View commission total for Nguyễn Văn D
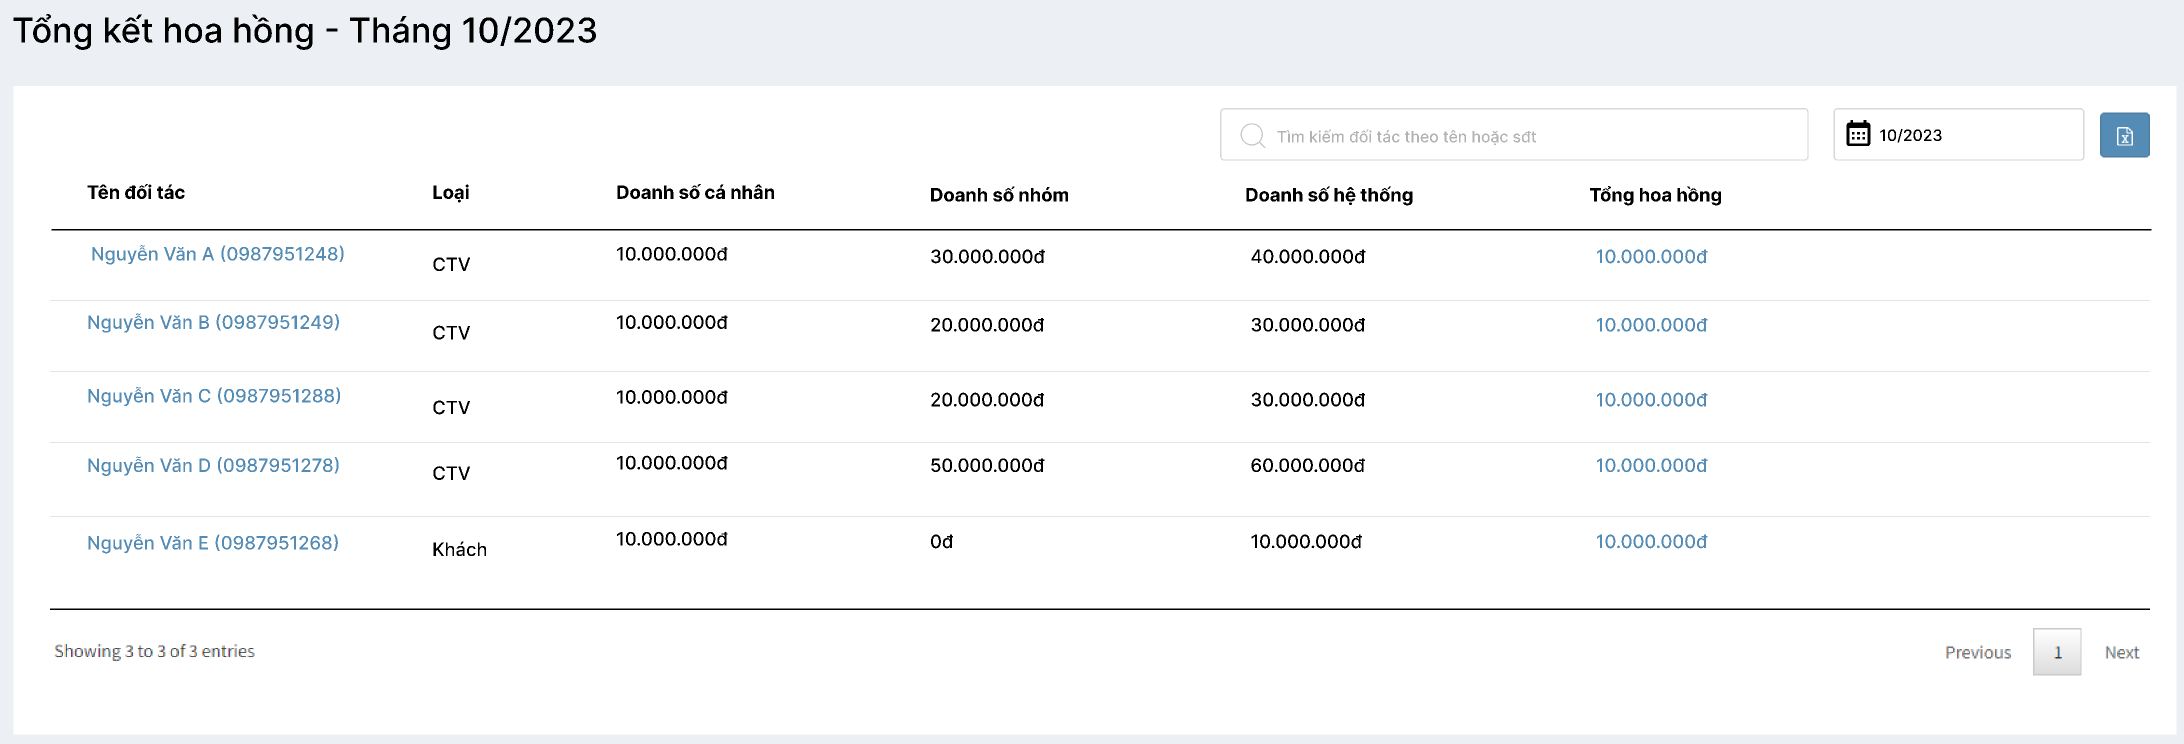This screenshot has height=744, width=2184. tap(1650, 466)
